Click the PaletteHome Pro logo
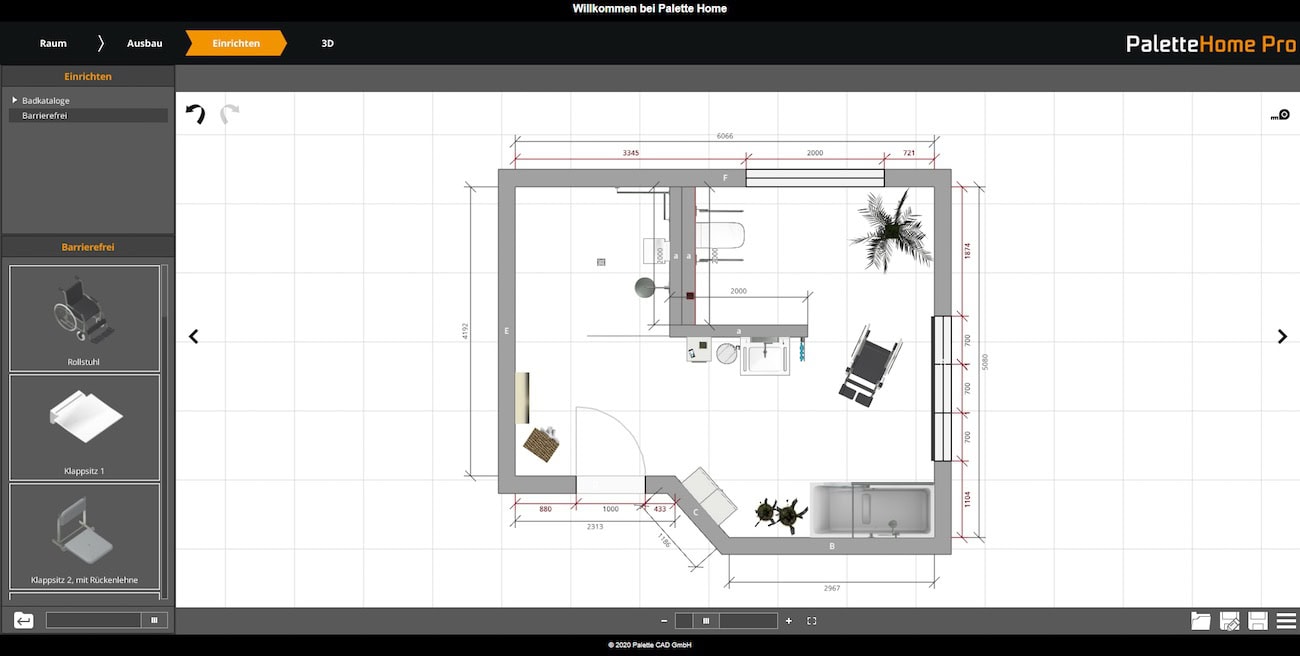This screenshot has width=1300, height=656. click(1210, 44)
